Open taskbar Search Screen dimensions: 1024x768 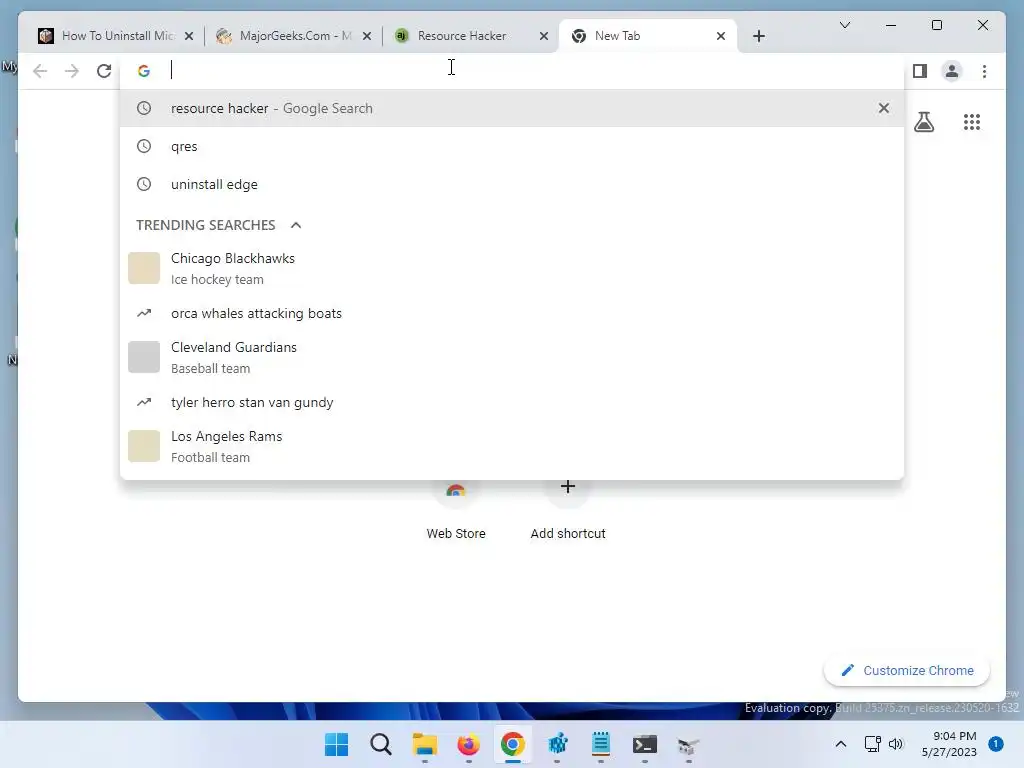381,744
